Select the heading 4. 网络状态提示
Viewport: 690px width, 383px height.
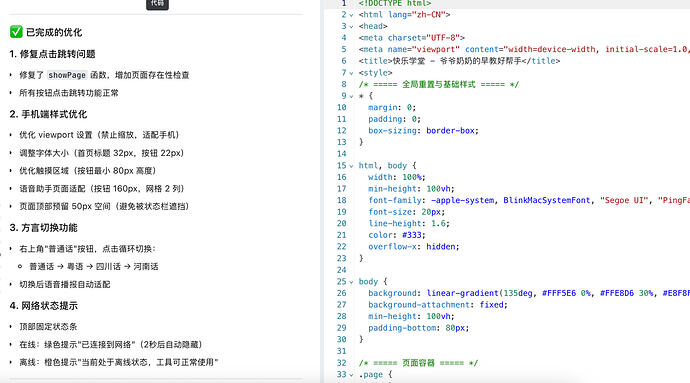tap(44, 306)
